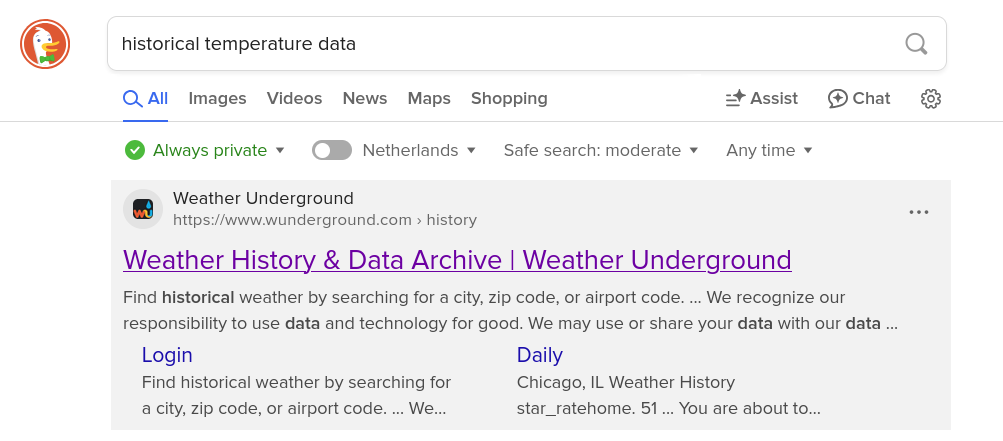Image resolution: width=1003 pixels, height=441 pixels.
Task: Click the DuckDuckGo duck logo
Action: tap(45, 44)
